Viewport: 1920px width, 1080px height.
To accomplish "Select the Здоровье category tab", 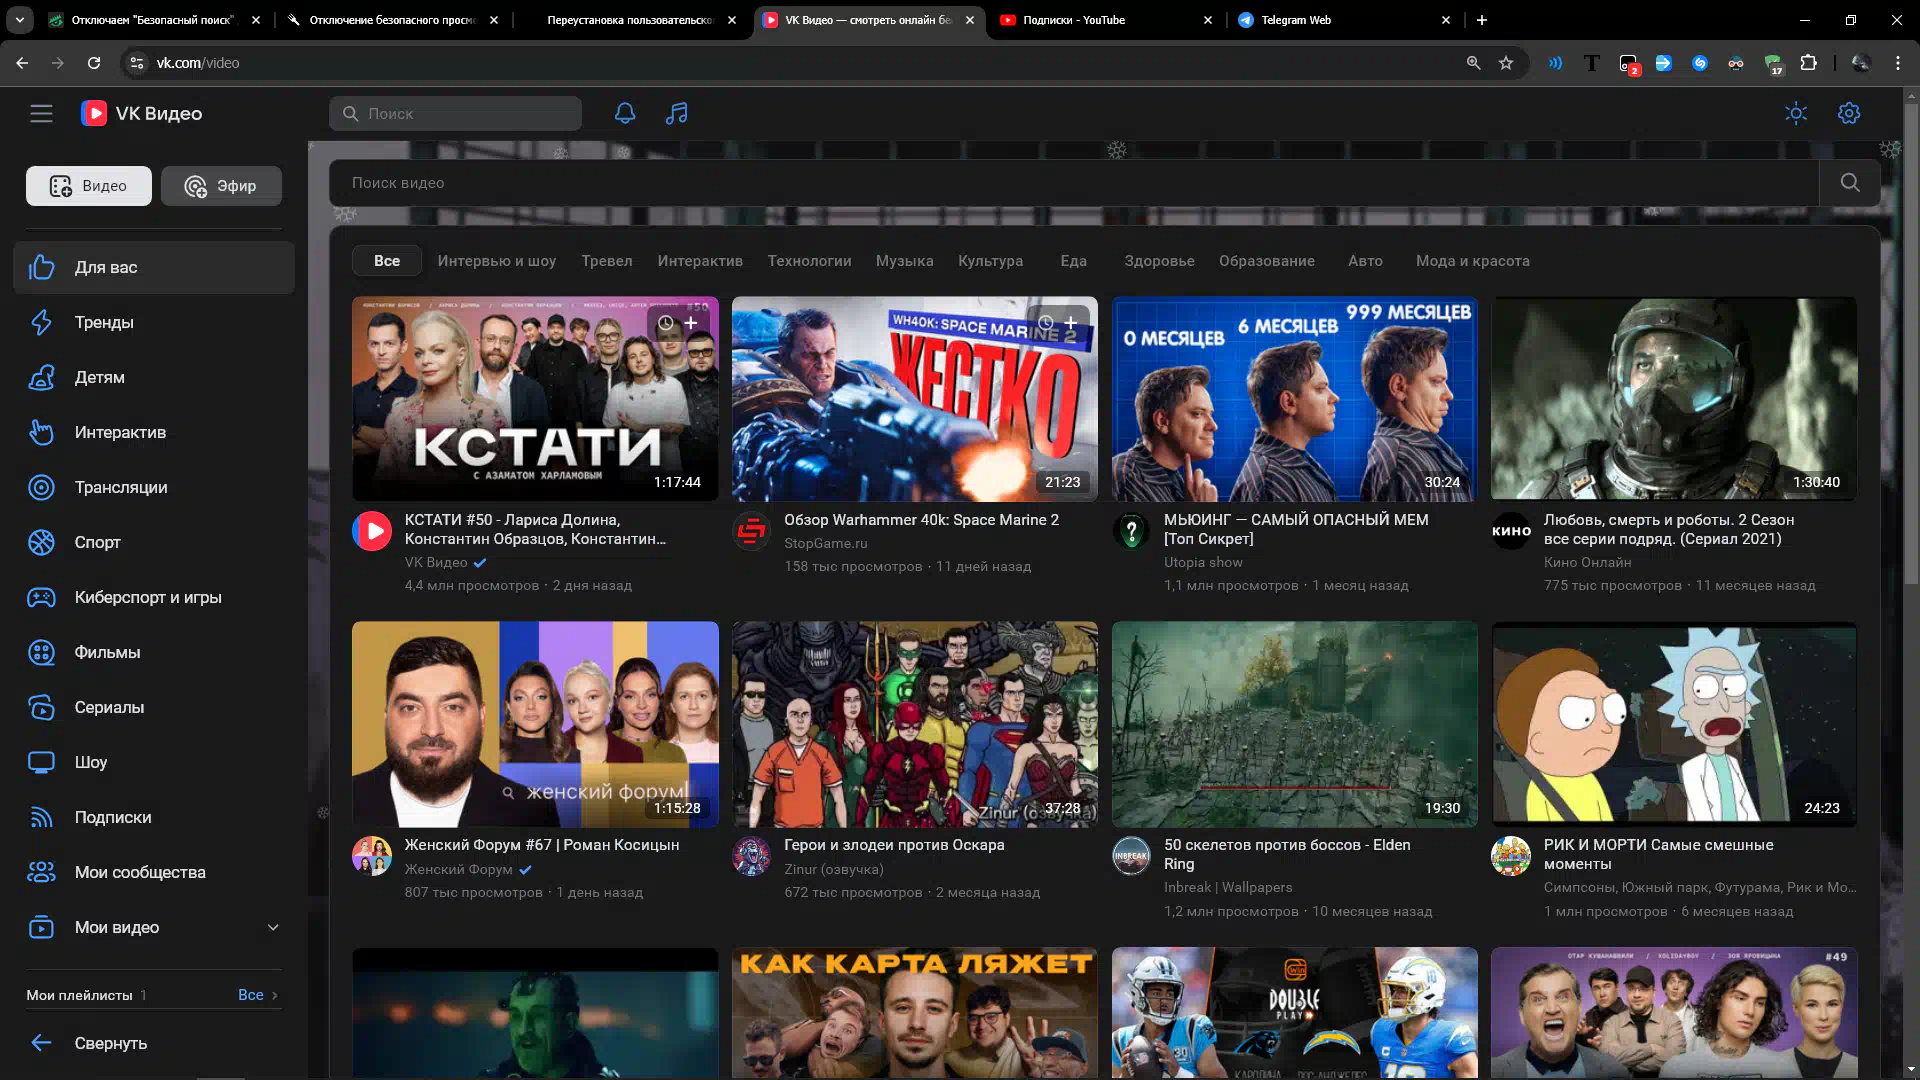I will (x=1159, y=261).
